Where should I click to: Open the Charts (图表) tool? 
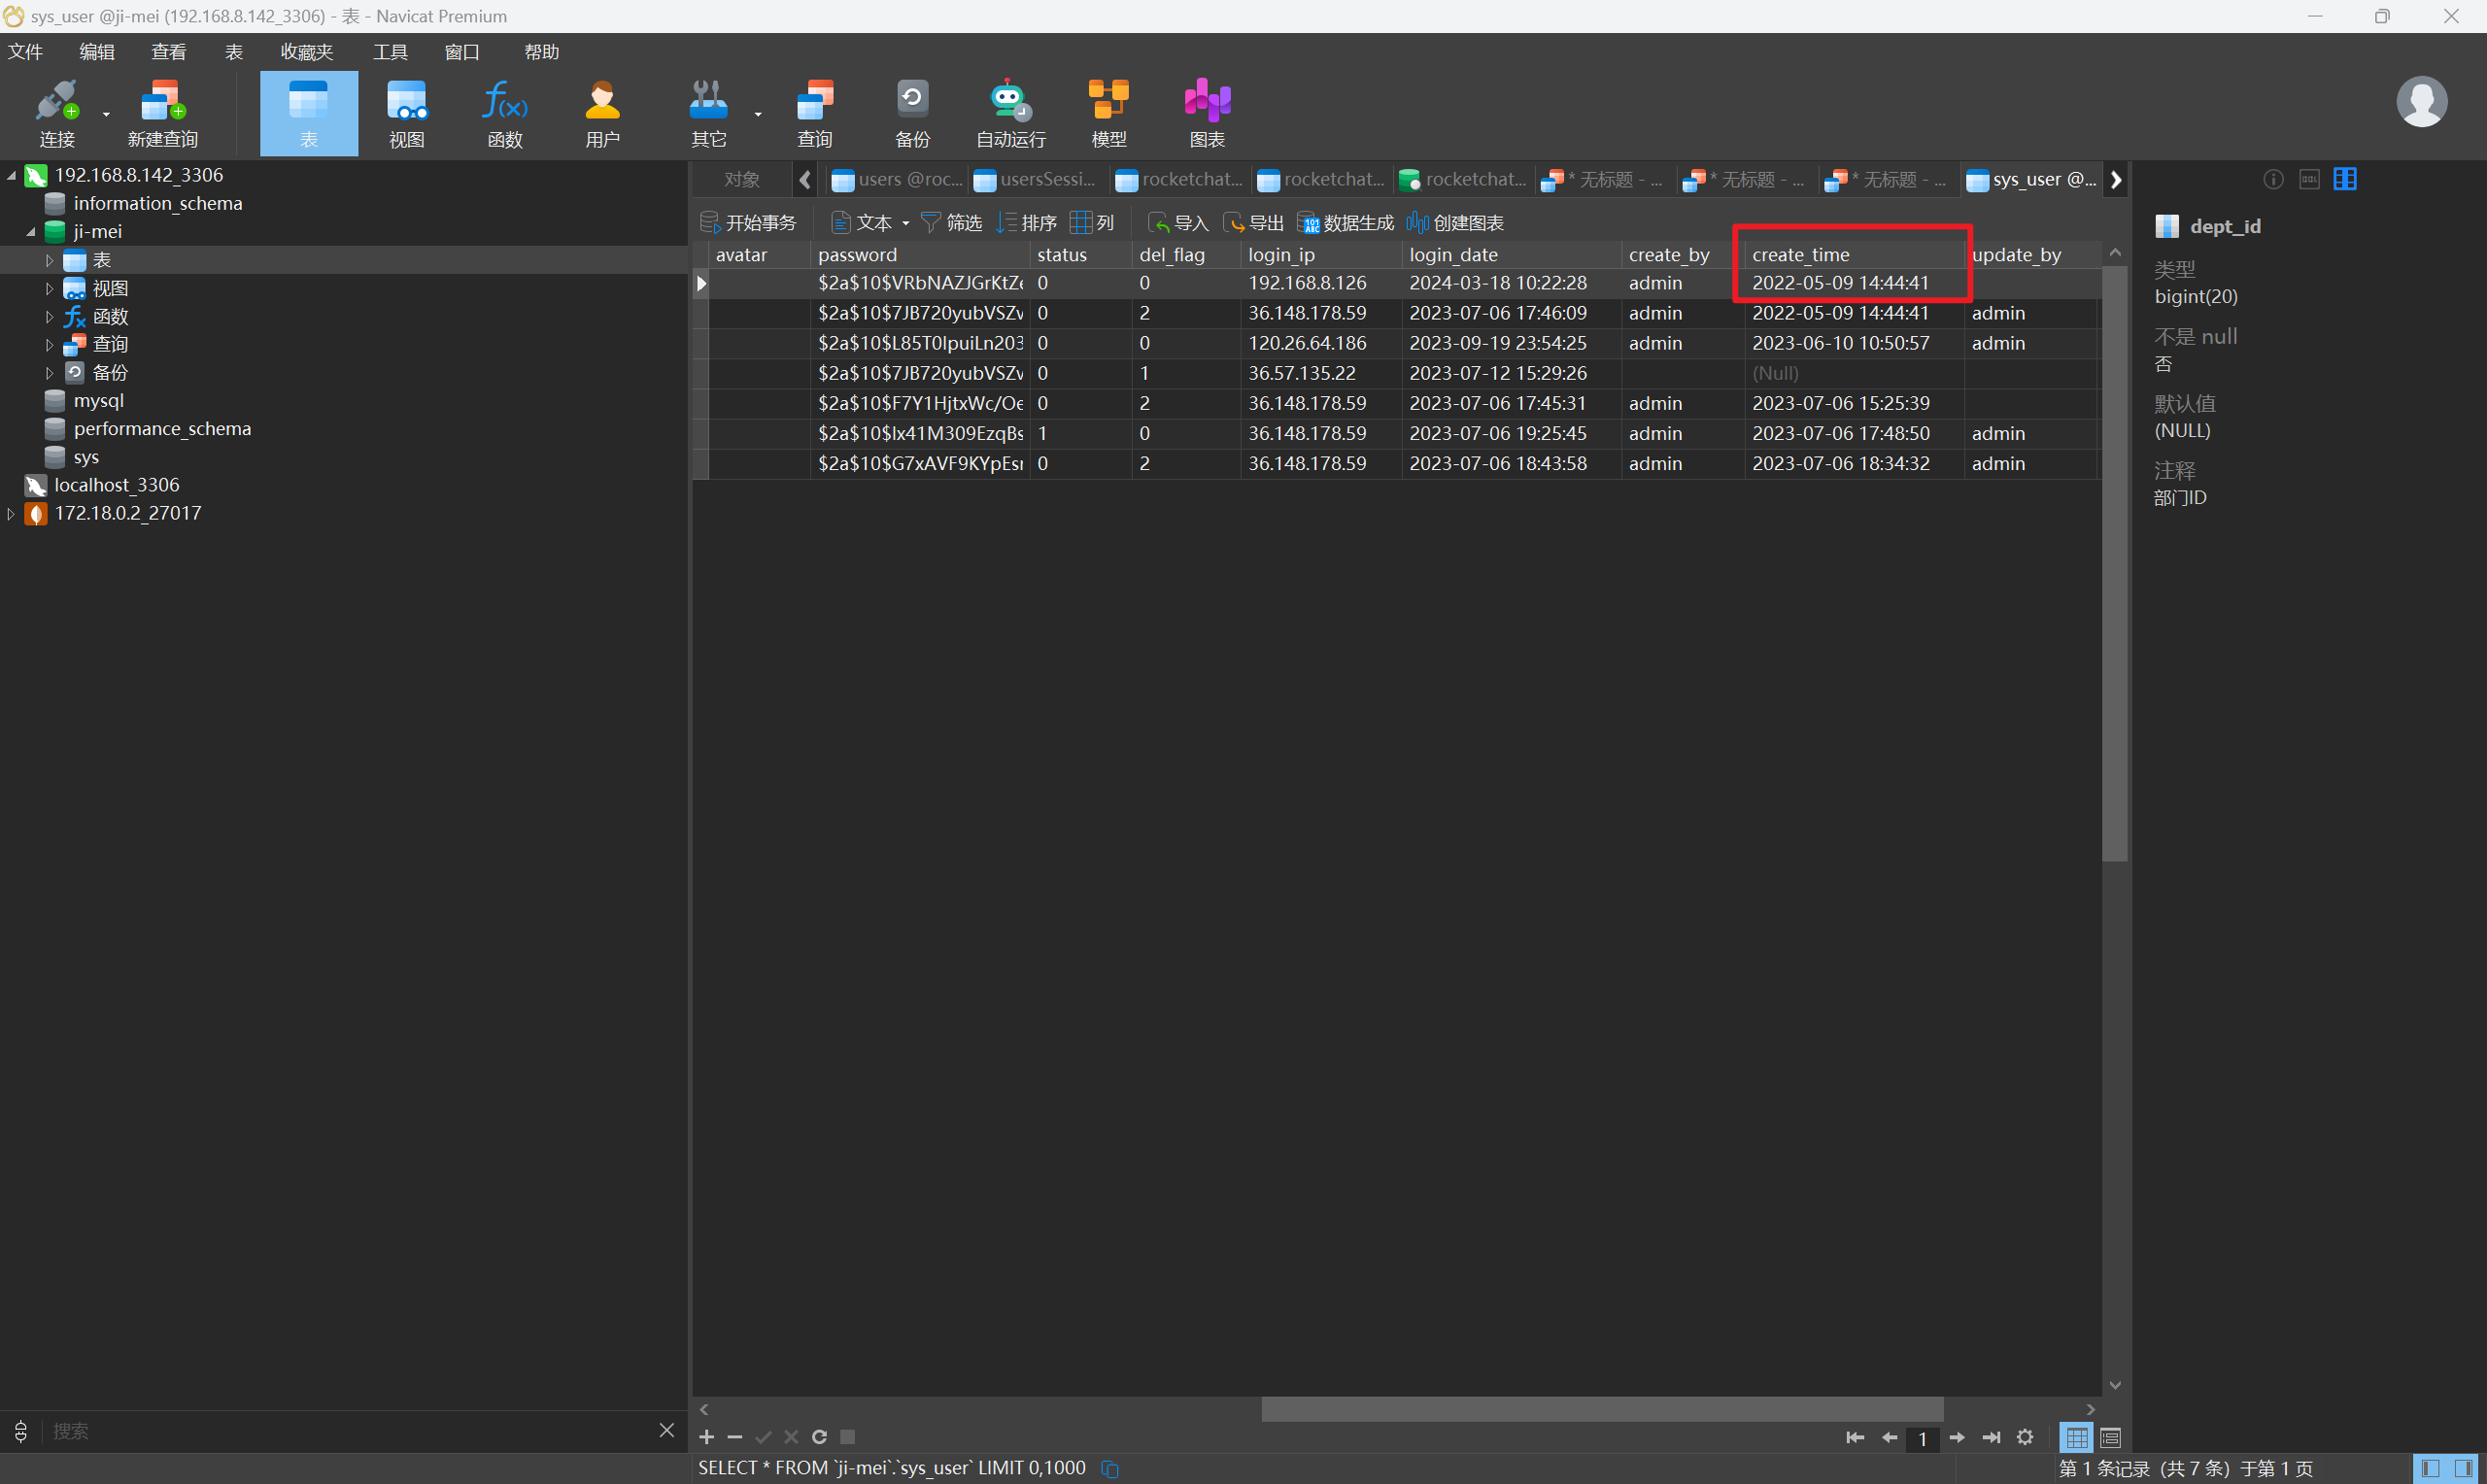click(1206, 113)
